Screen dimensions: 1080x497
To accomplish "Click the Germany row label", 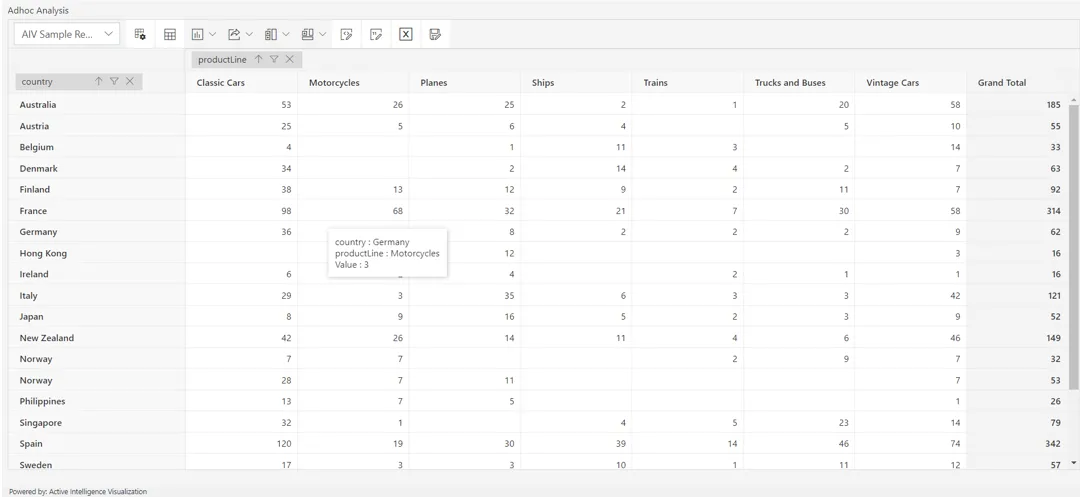I will pyautogui.click(x=38, y=232).
